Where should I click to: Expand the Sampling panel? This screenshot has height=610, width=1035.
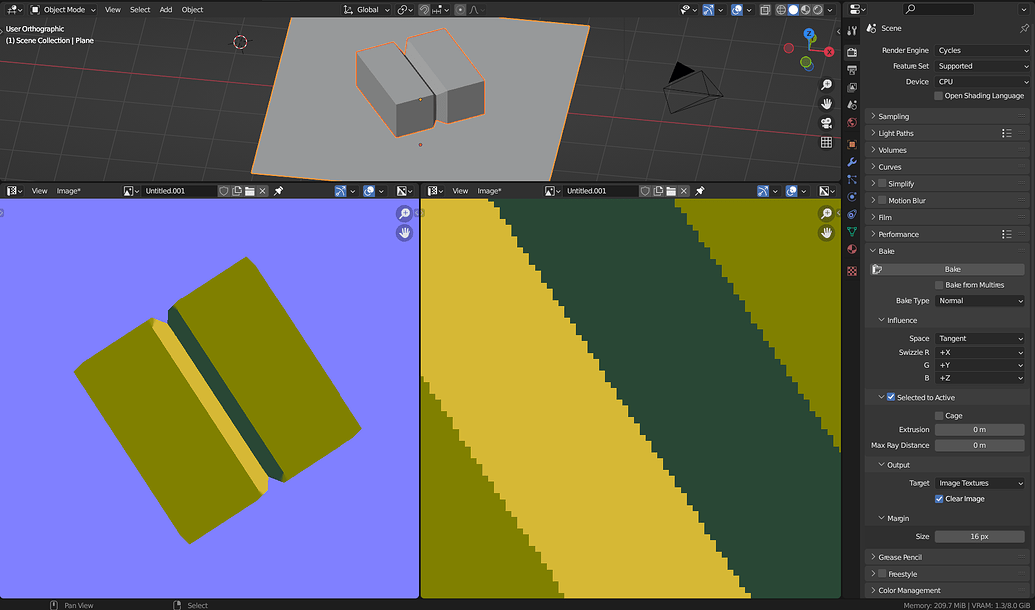(947, 116)
